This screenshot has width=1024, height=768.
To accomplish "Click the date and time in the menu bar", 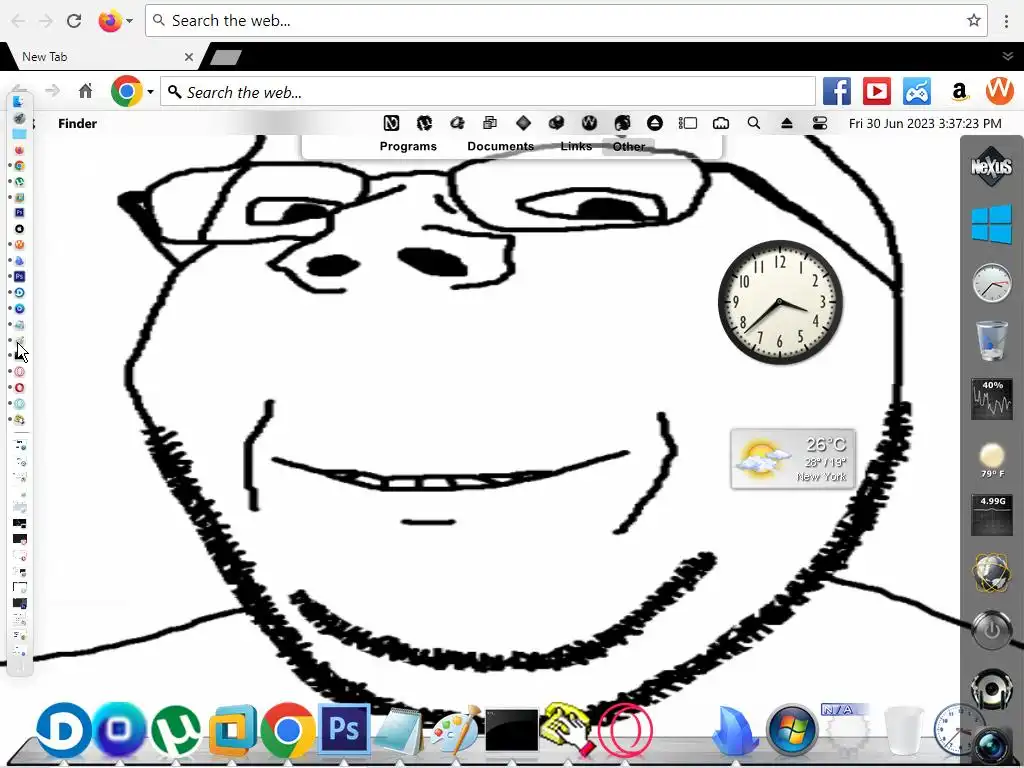I will coord(925,123).
